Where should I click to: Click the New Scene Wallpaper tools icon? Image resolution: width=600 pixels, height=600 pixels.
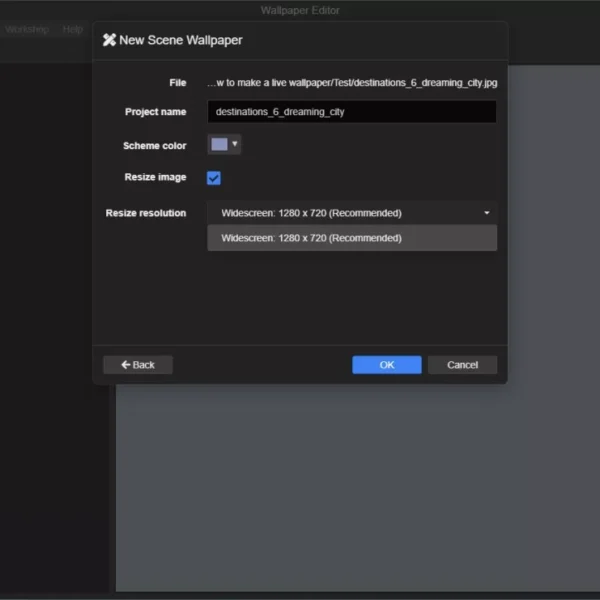[x=109, y=40]
